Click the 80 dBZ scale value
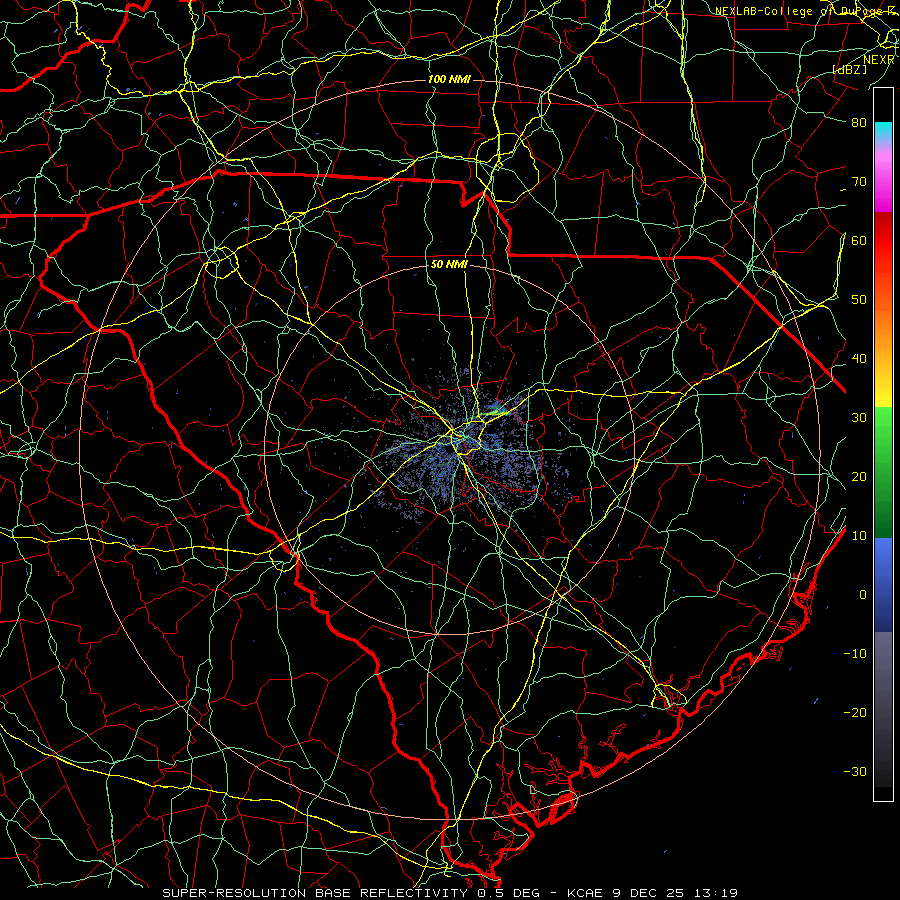 point(859,123)
